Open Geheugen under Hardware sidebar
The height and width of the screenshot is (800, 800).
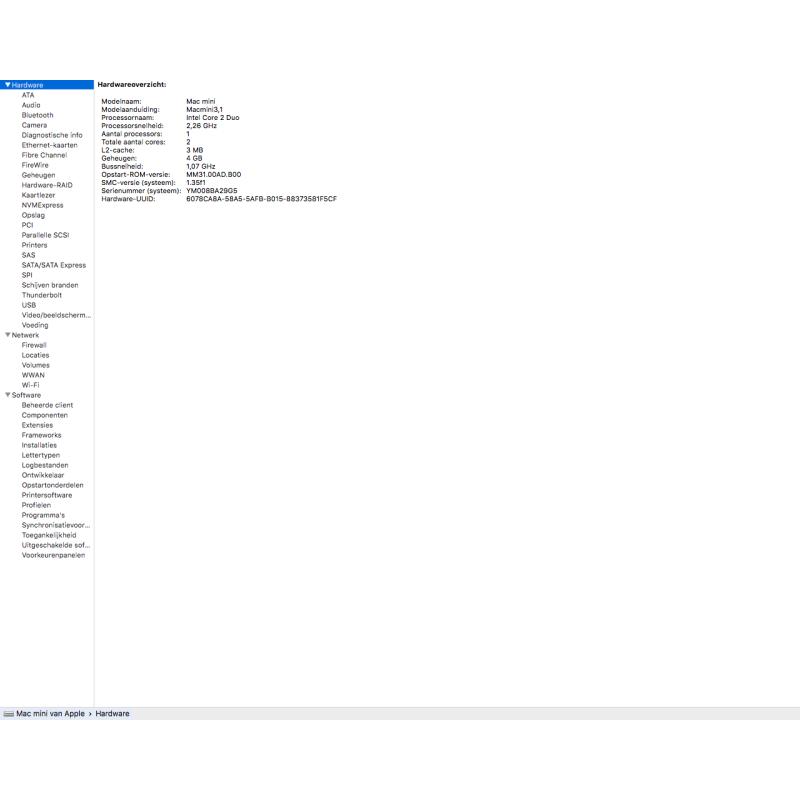(38, 175)
